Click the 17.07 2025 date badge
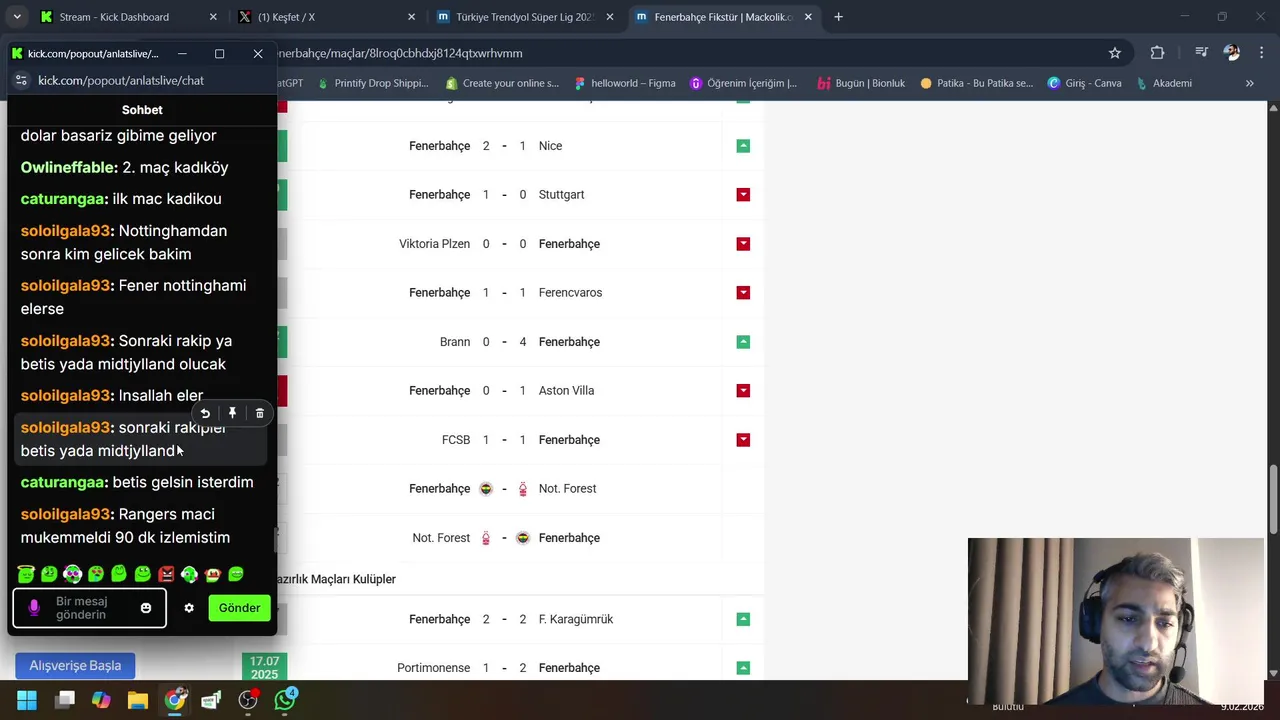Screen dimensions: 1280x720 click(264, 667)
